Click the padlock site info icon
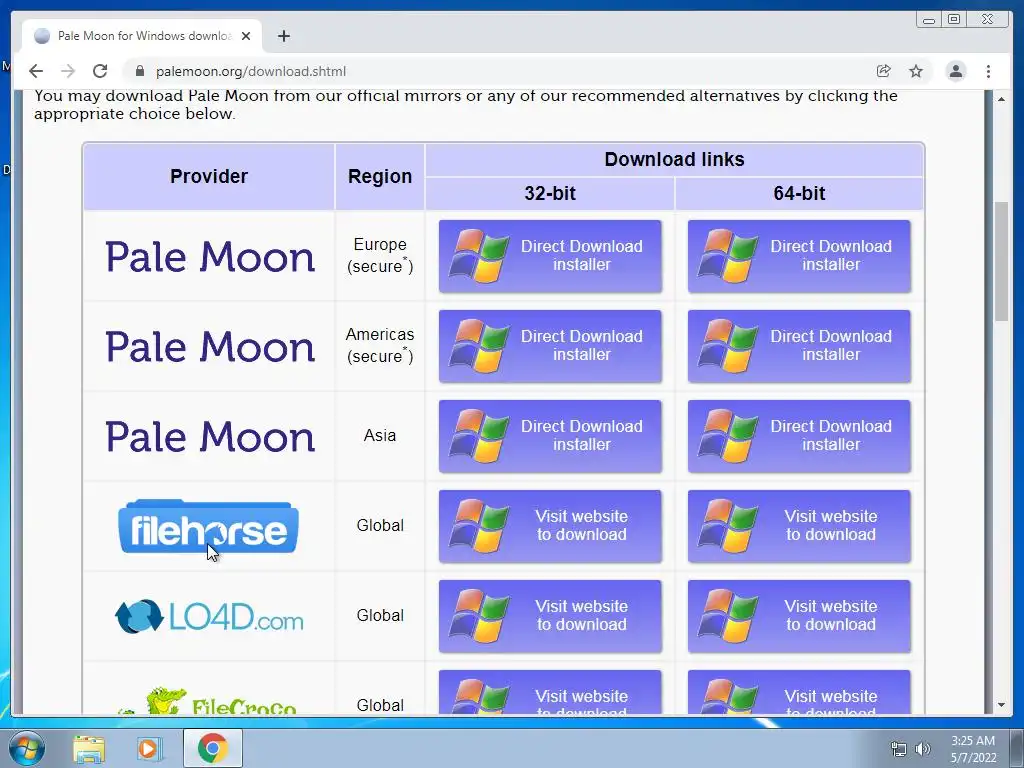 click(x=139, y=71)
